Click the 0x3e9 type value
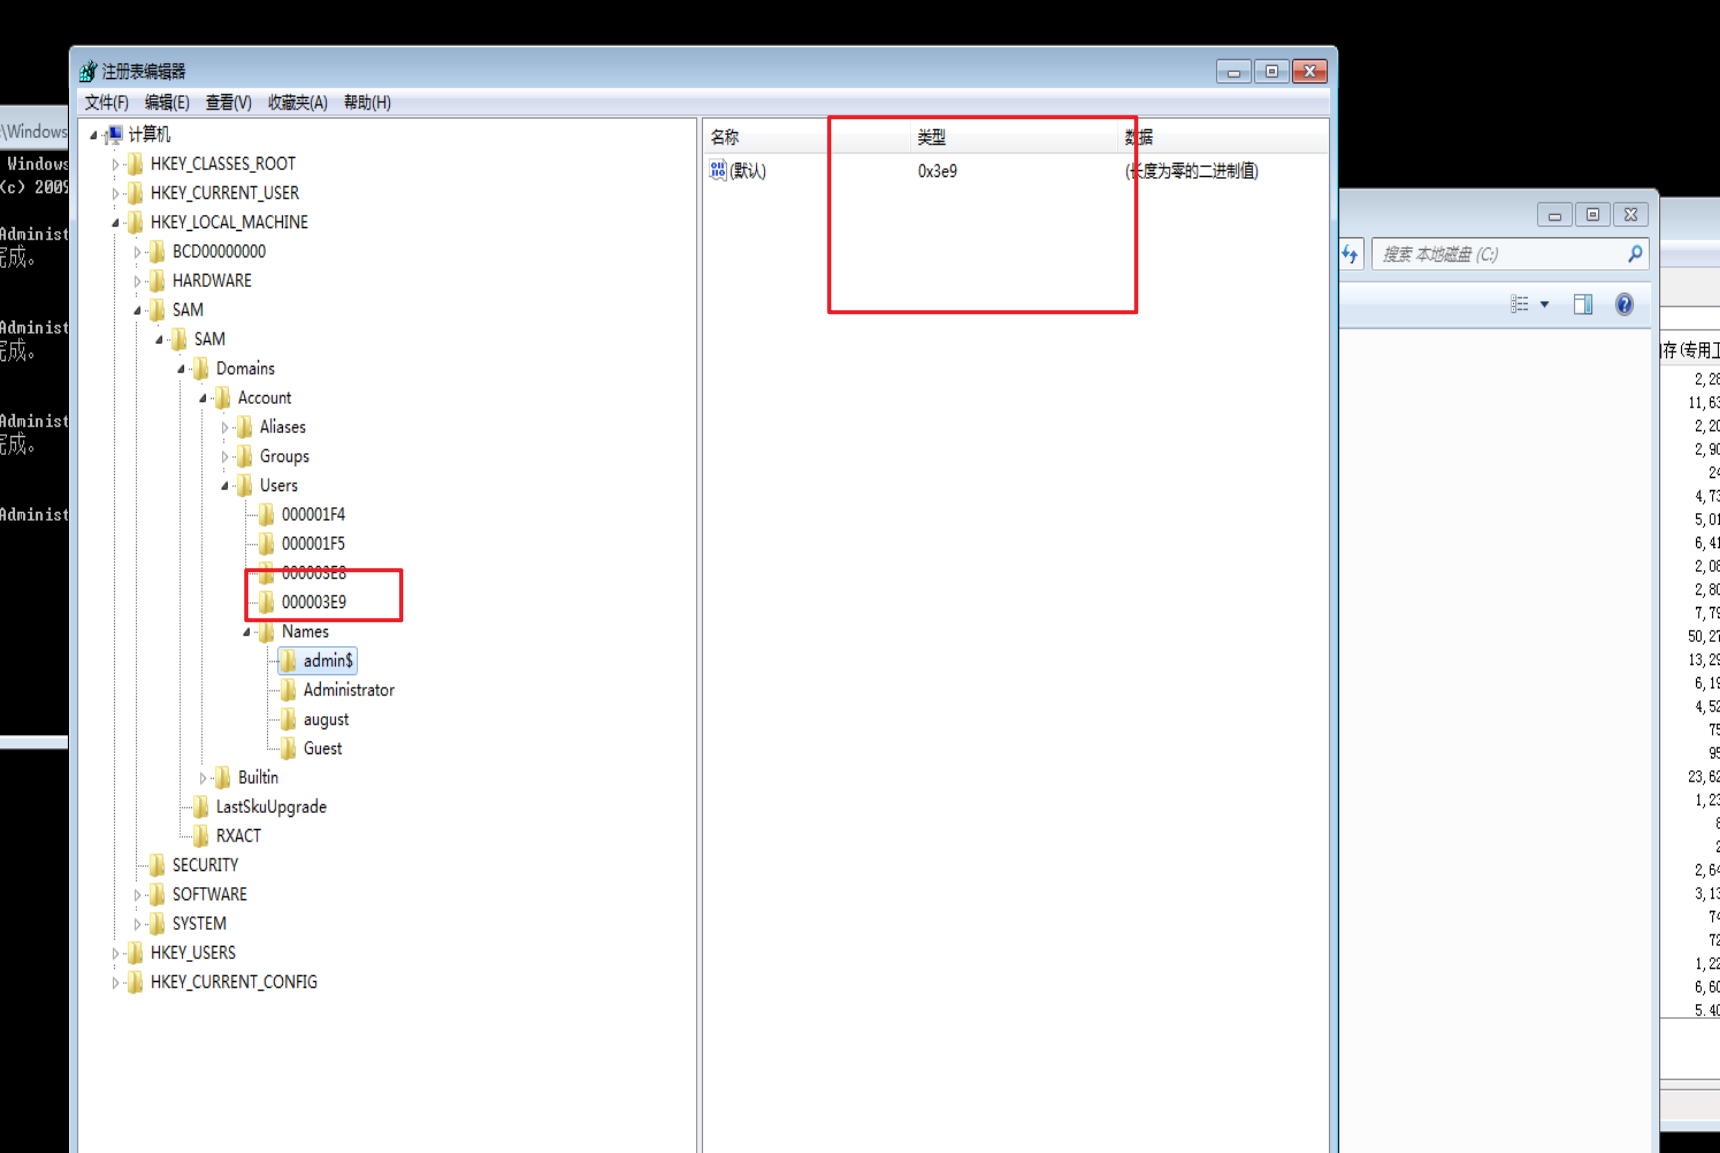The width and height of the screenshot is (1720, 1153). [937, 171]
